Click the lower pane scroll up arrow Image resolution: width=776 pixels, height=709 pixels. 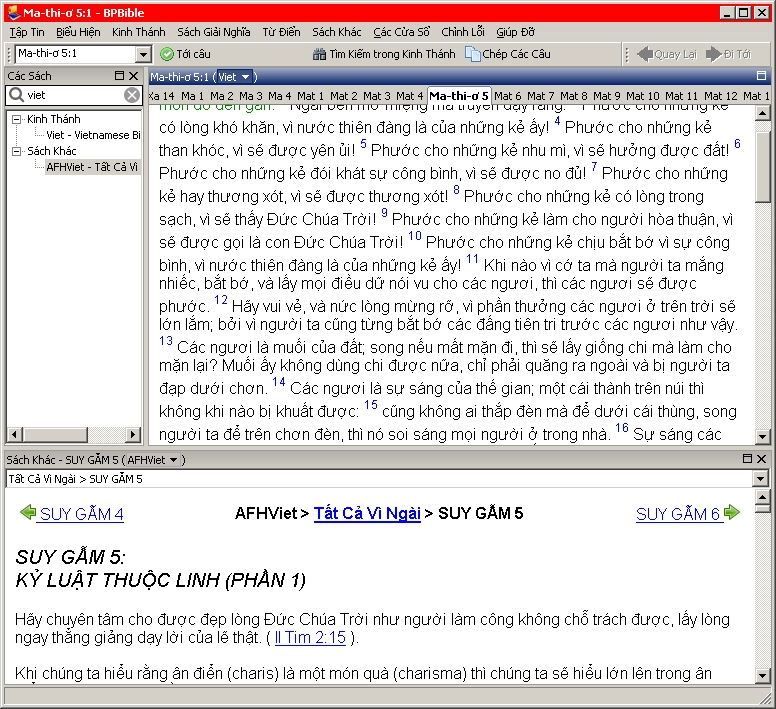tap(763, 497)
